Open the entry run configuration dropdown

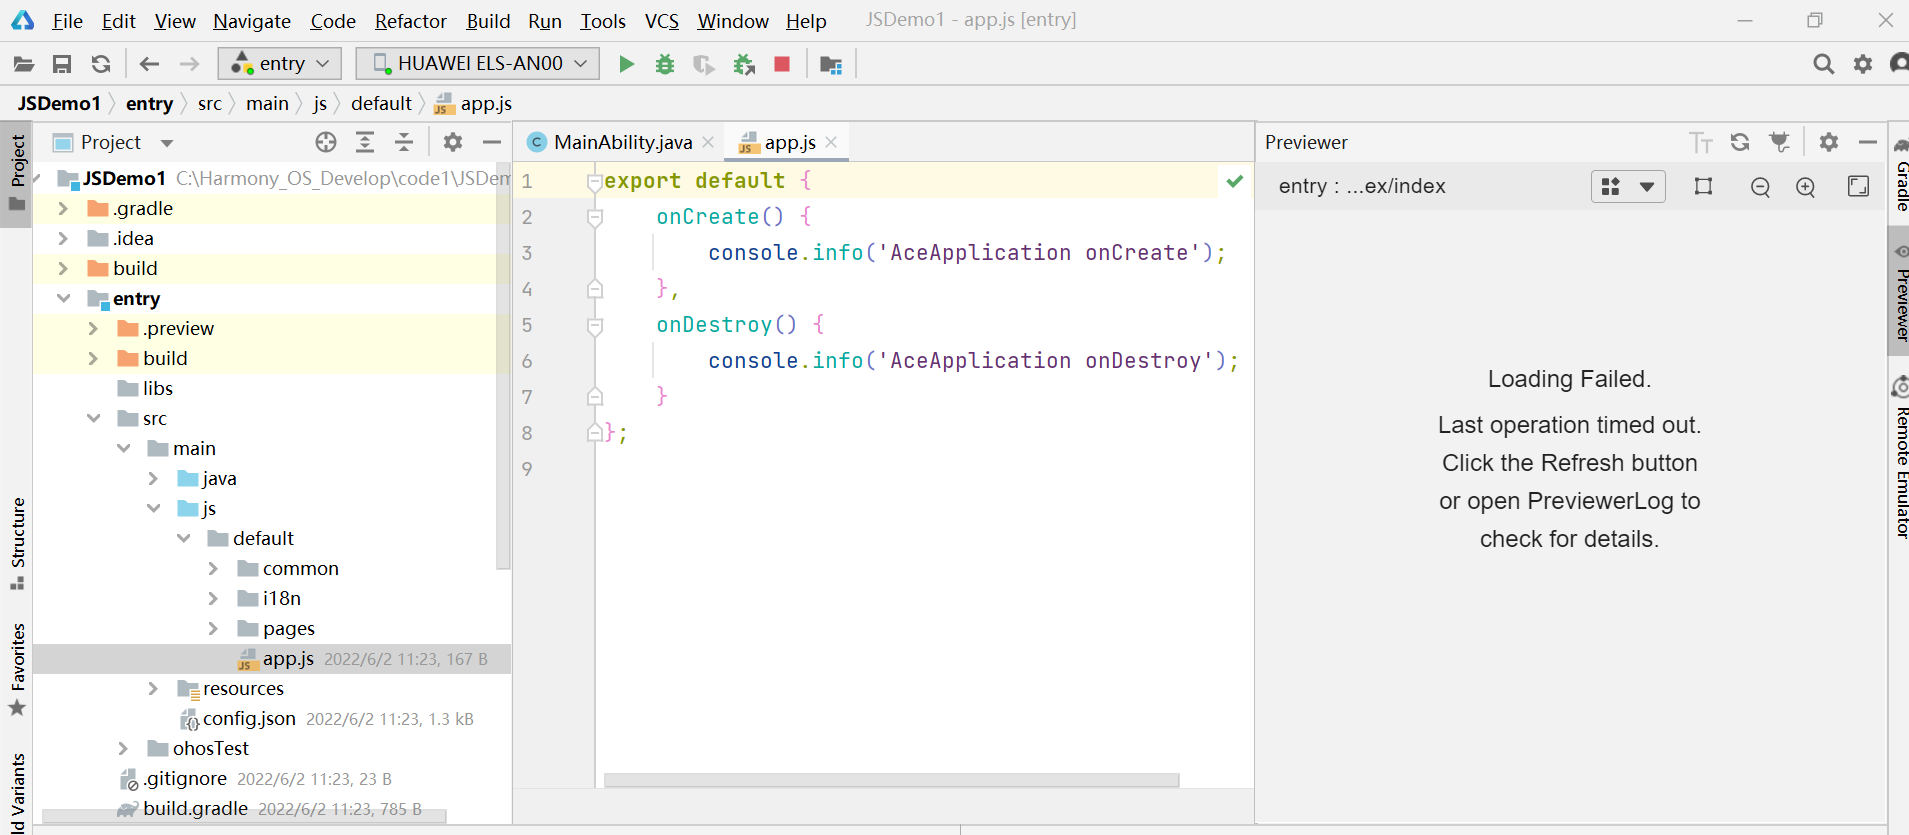(x=280, y=63)
